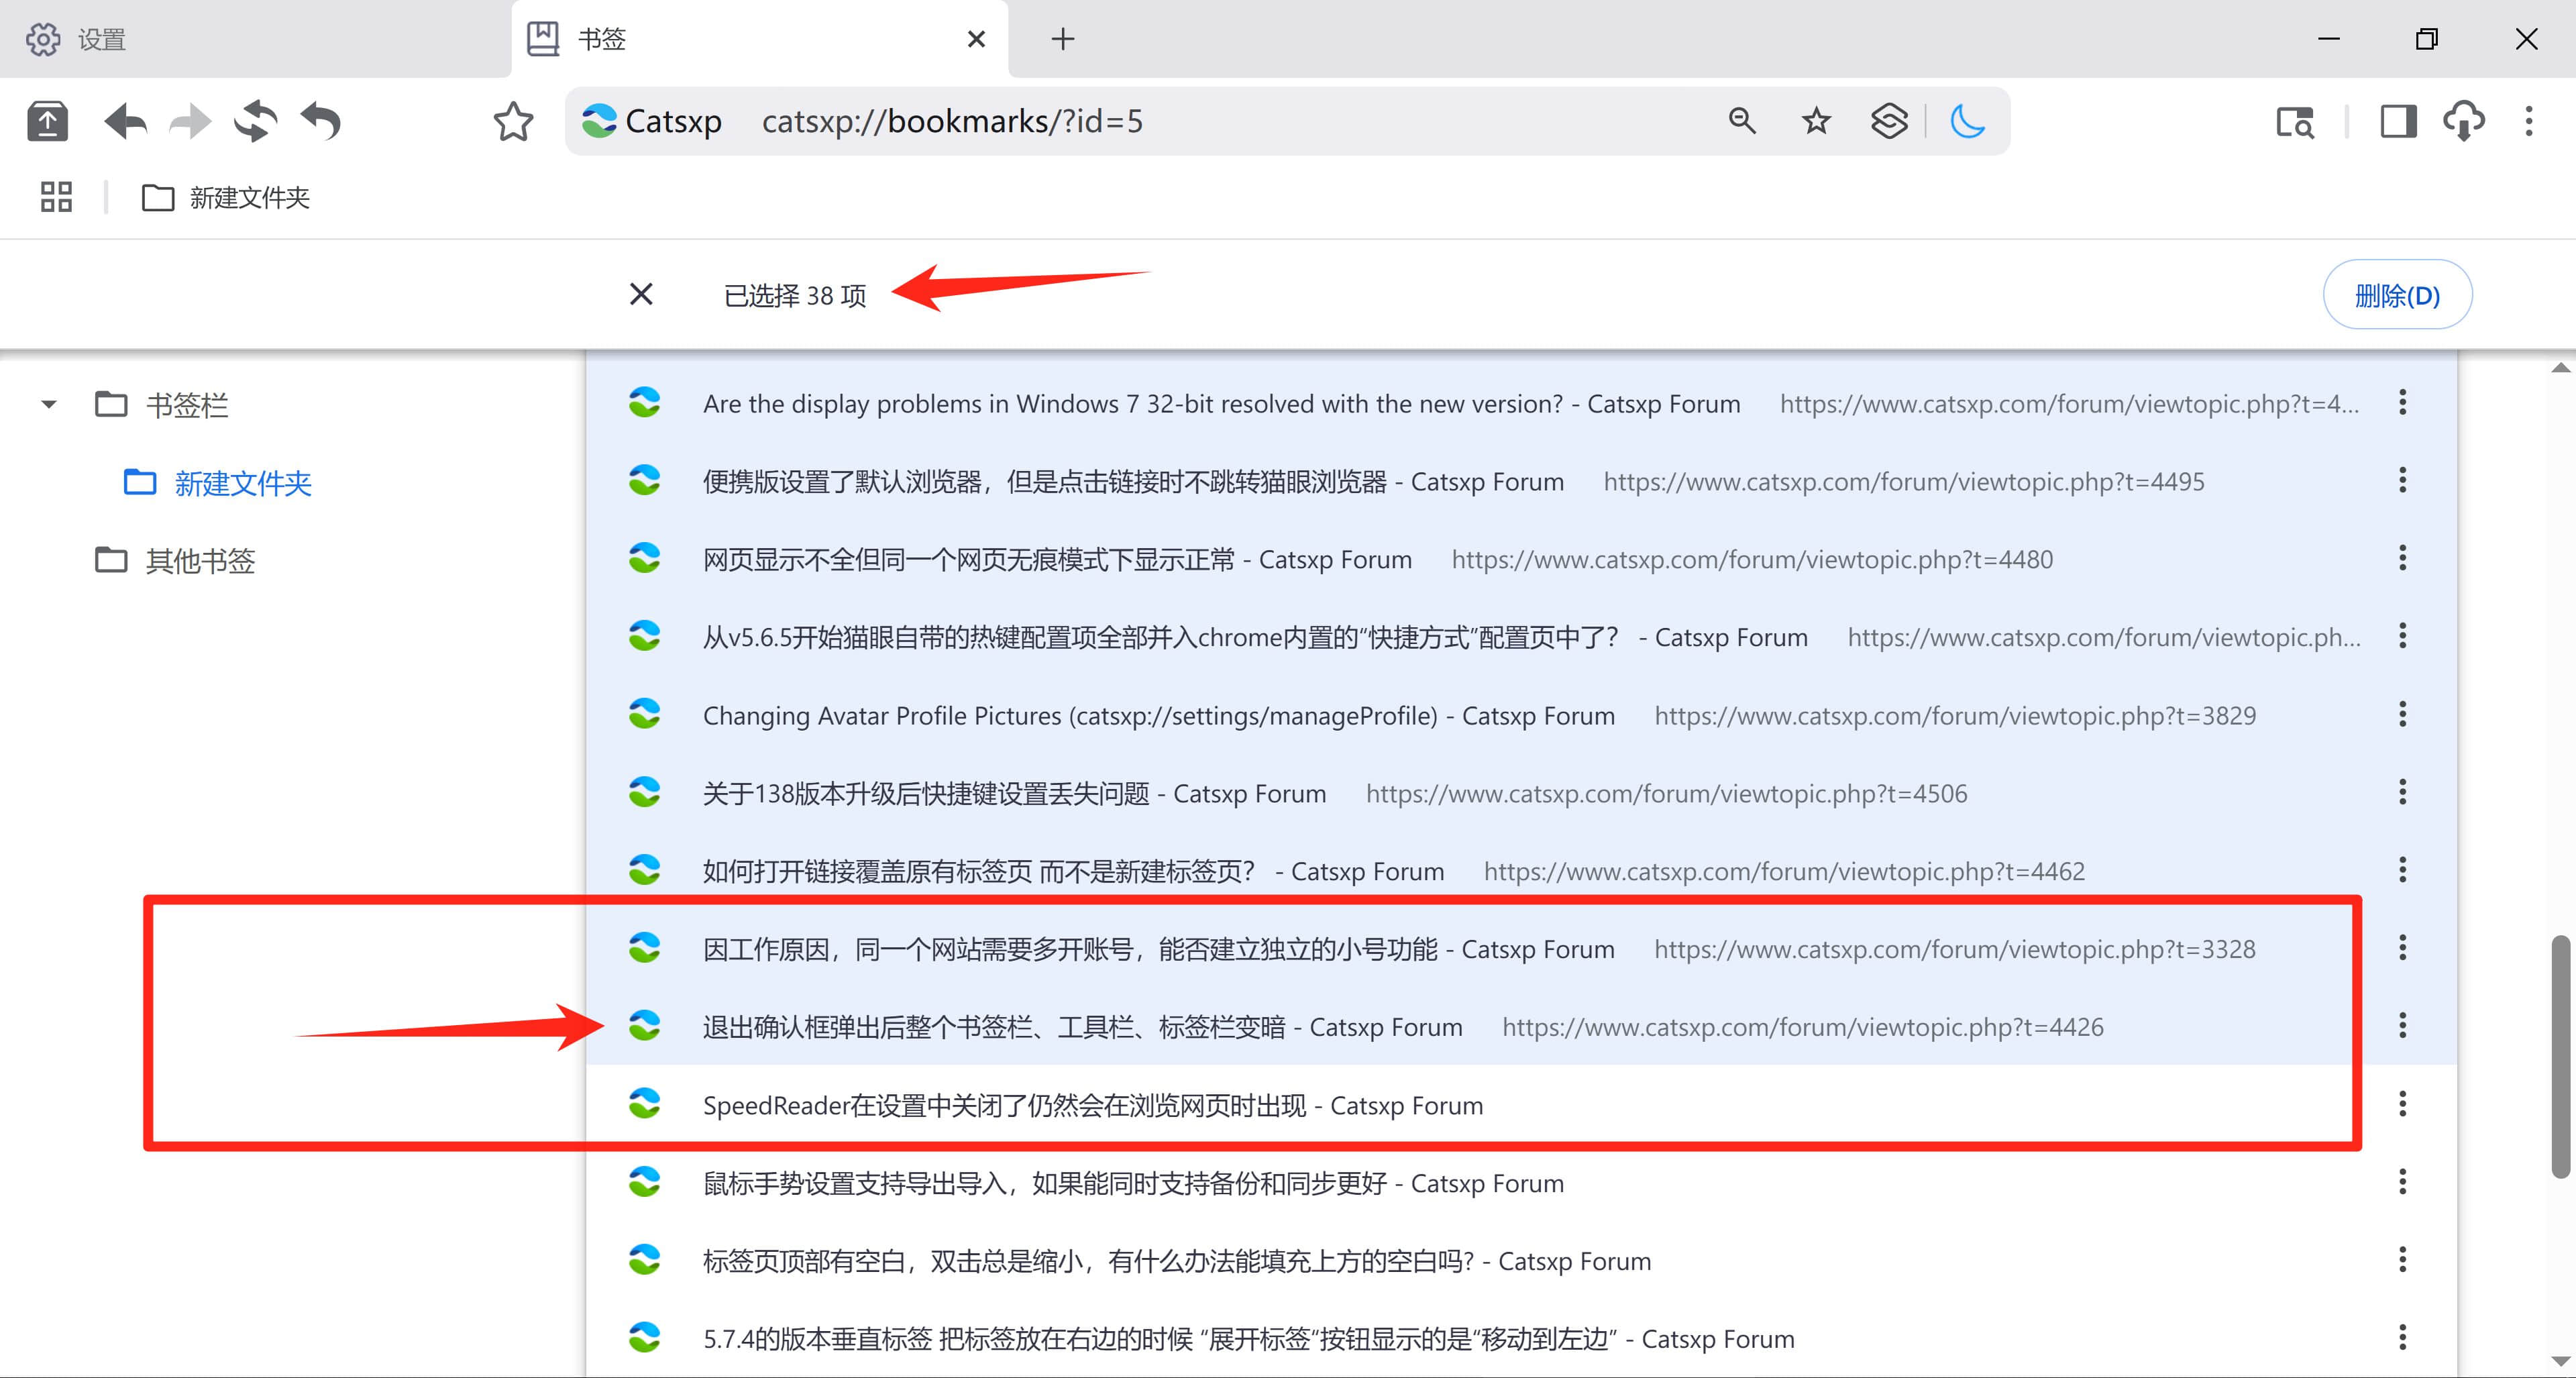Click the star icon left of address bar
This screenshot has width=2576, height=1378.
[x=513, y=122]
